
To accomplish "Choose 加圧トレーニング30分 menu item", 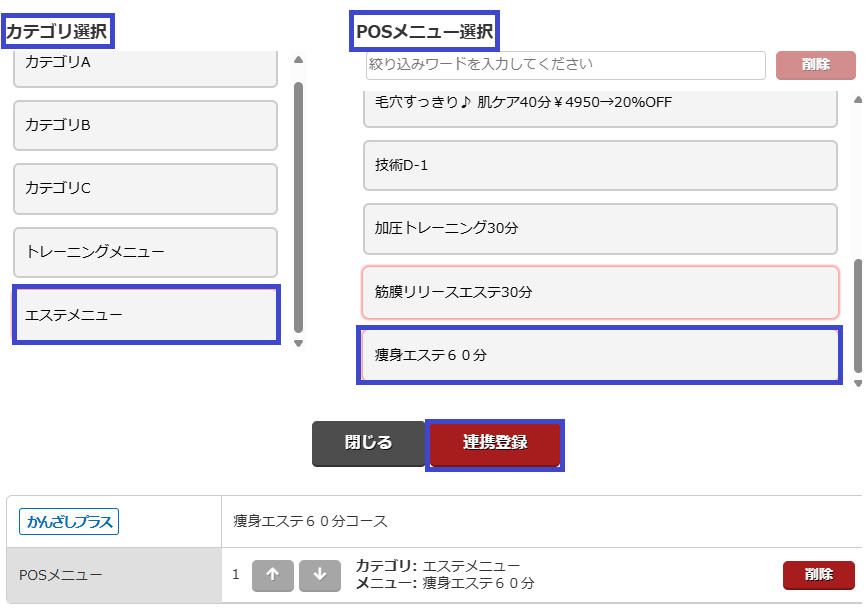I will coord(600,228).
